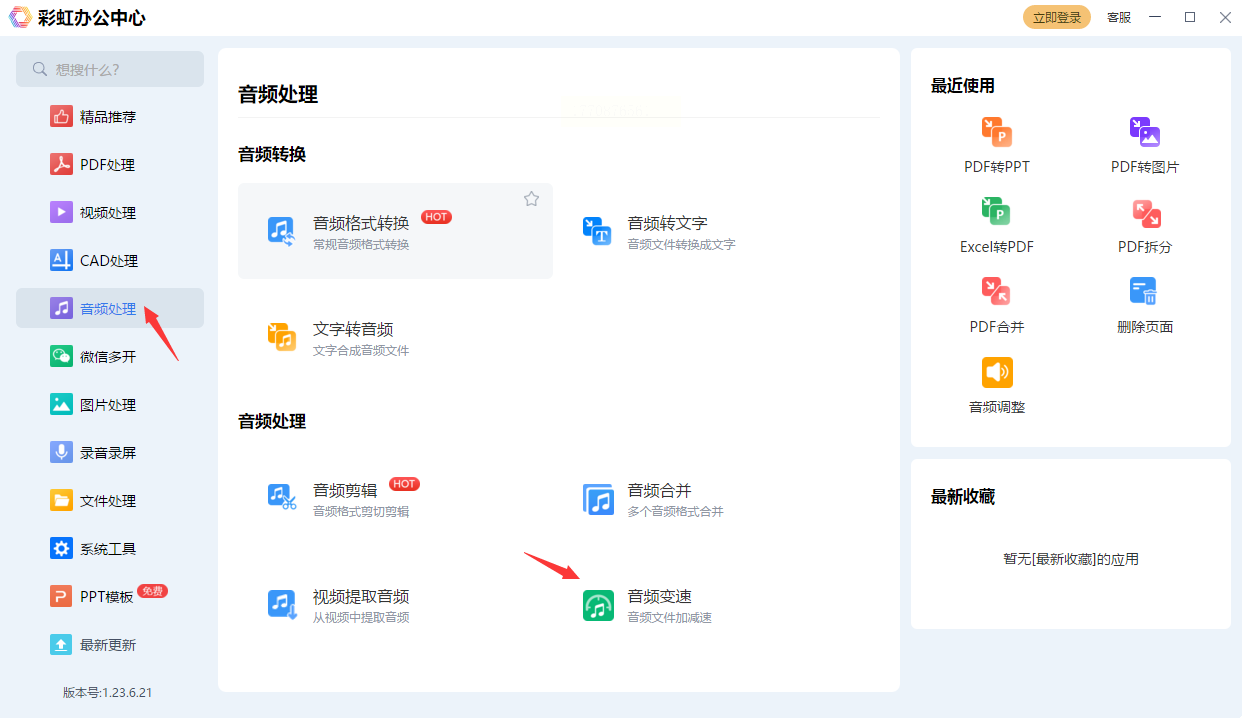Open the 视频提取音频 tool icon
Screen dimensions: 1242x718
[x=282, y=604]
